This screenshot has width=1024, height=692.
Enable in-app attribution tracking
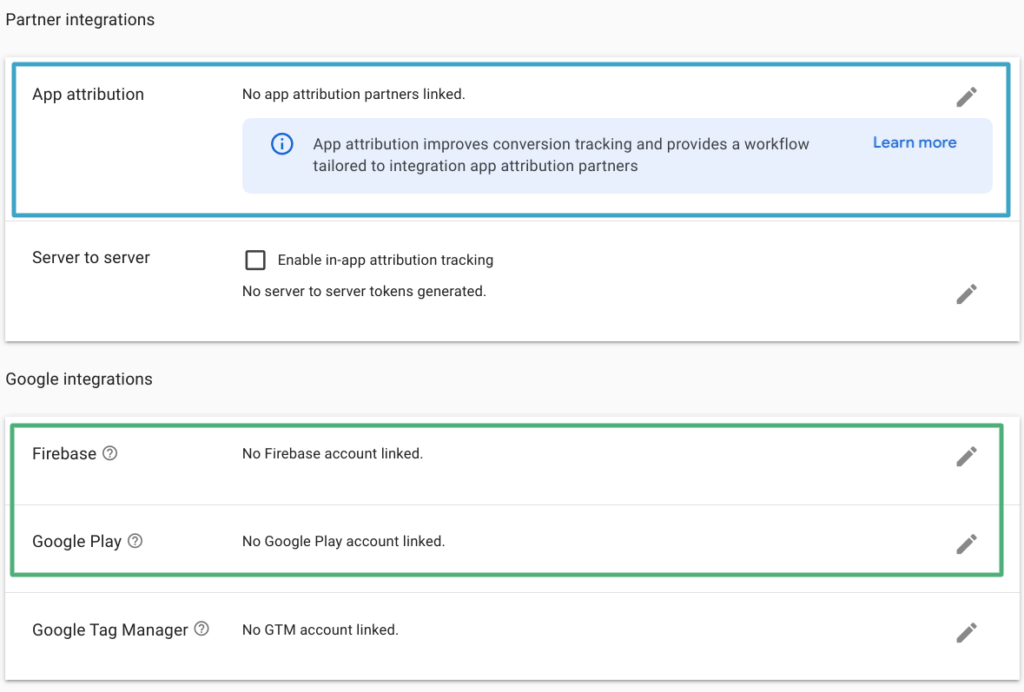(255, 259)
